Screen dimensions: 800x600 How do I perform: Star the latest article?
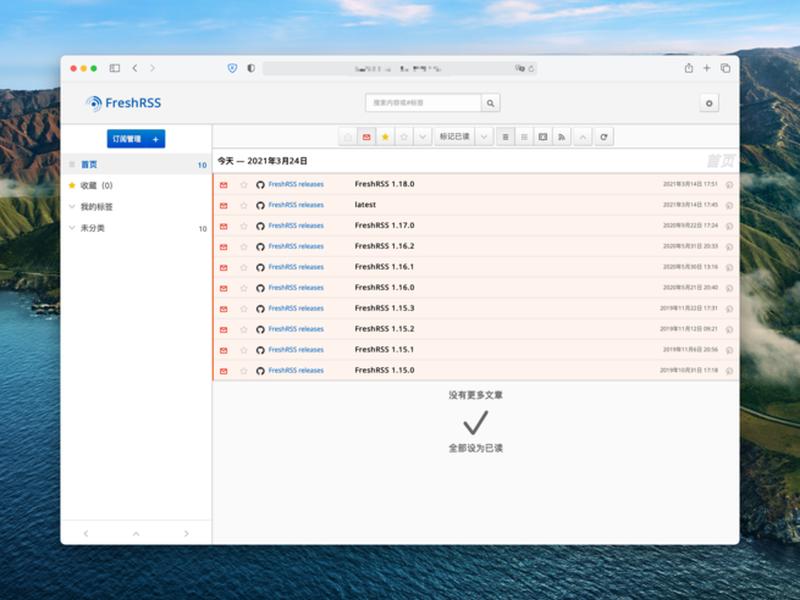click(x=243, y=205)
